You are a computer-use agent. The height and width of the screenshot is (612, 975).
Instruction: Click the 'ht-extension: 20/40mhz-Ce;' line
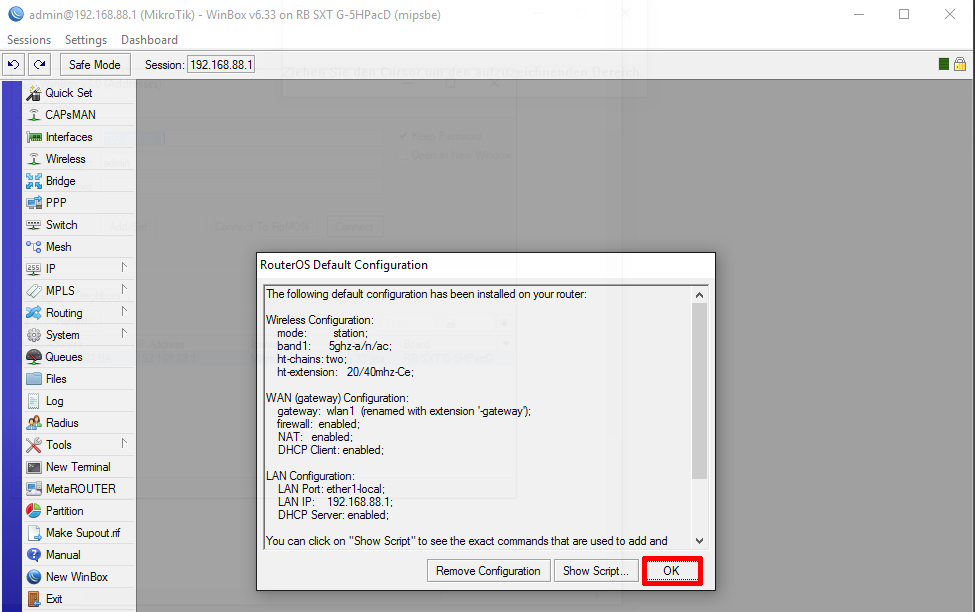click(x=345, y=372)
